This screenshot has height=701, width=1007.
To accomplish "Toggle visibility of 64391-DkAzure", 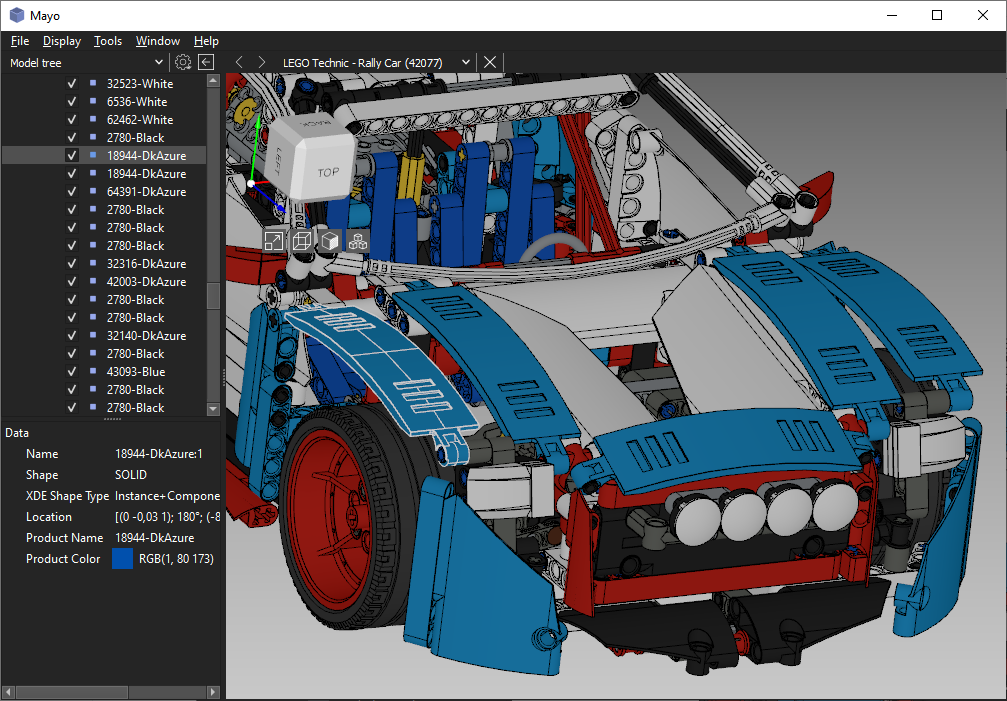I will click(x=71, y=191).
